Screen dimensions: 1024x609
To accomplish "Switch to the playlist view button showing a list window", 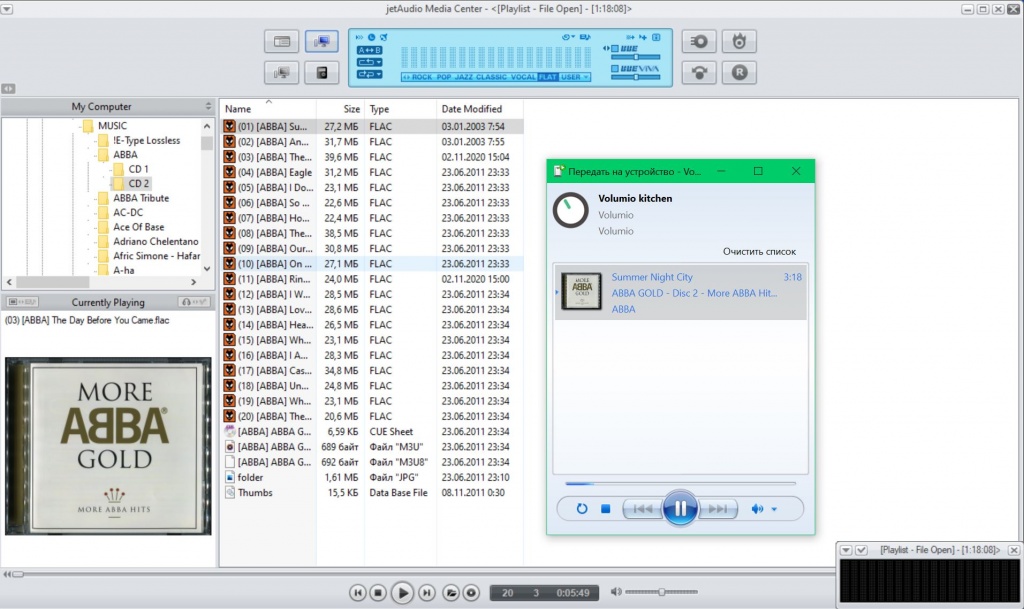I will pos(281,42).
